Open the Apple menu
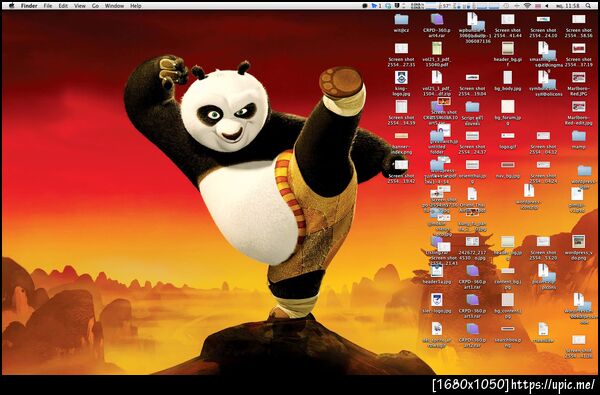Screen dimensions: 600x395 [x=11, y=6]
